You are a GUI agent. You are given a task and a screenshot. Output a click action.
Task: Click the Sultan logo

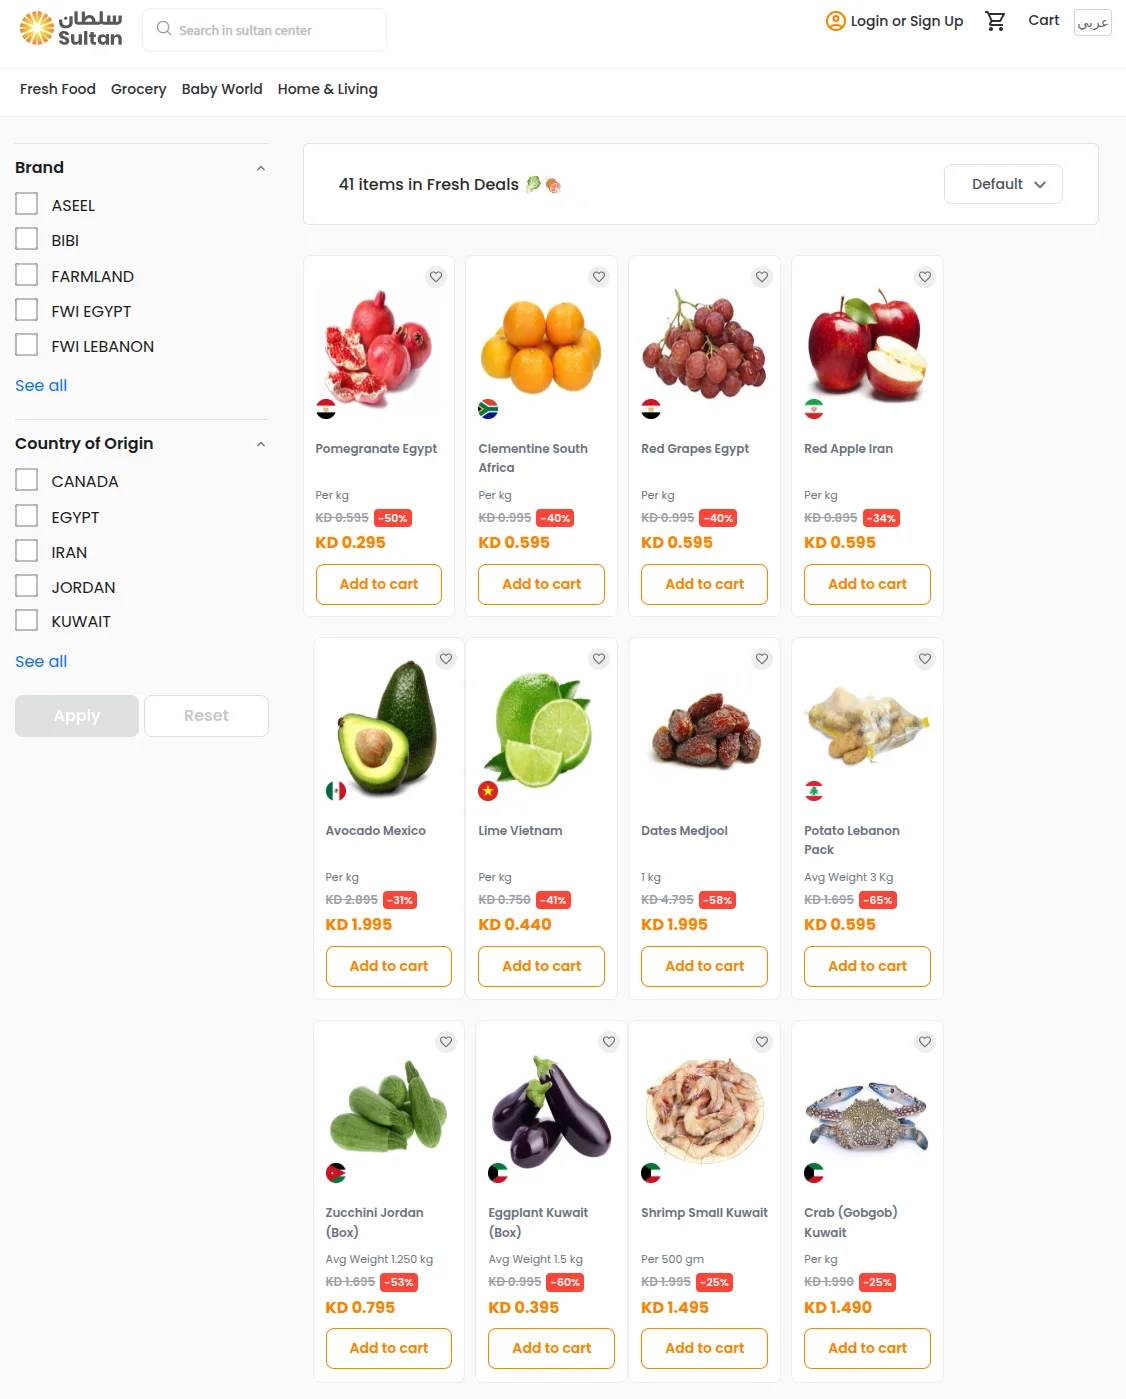coord(71,29)
